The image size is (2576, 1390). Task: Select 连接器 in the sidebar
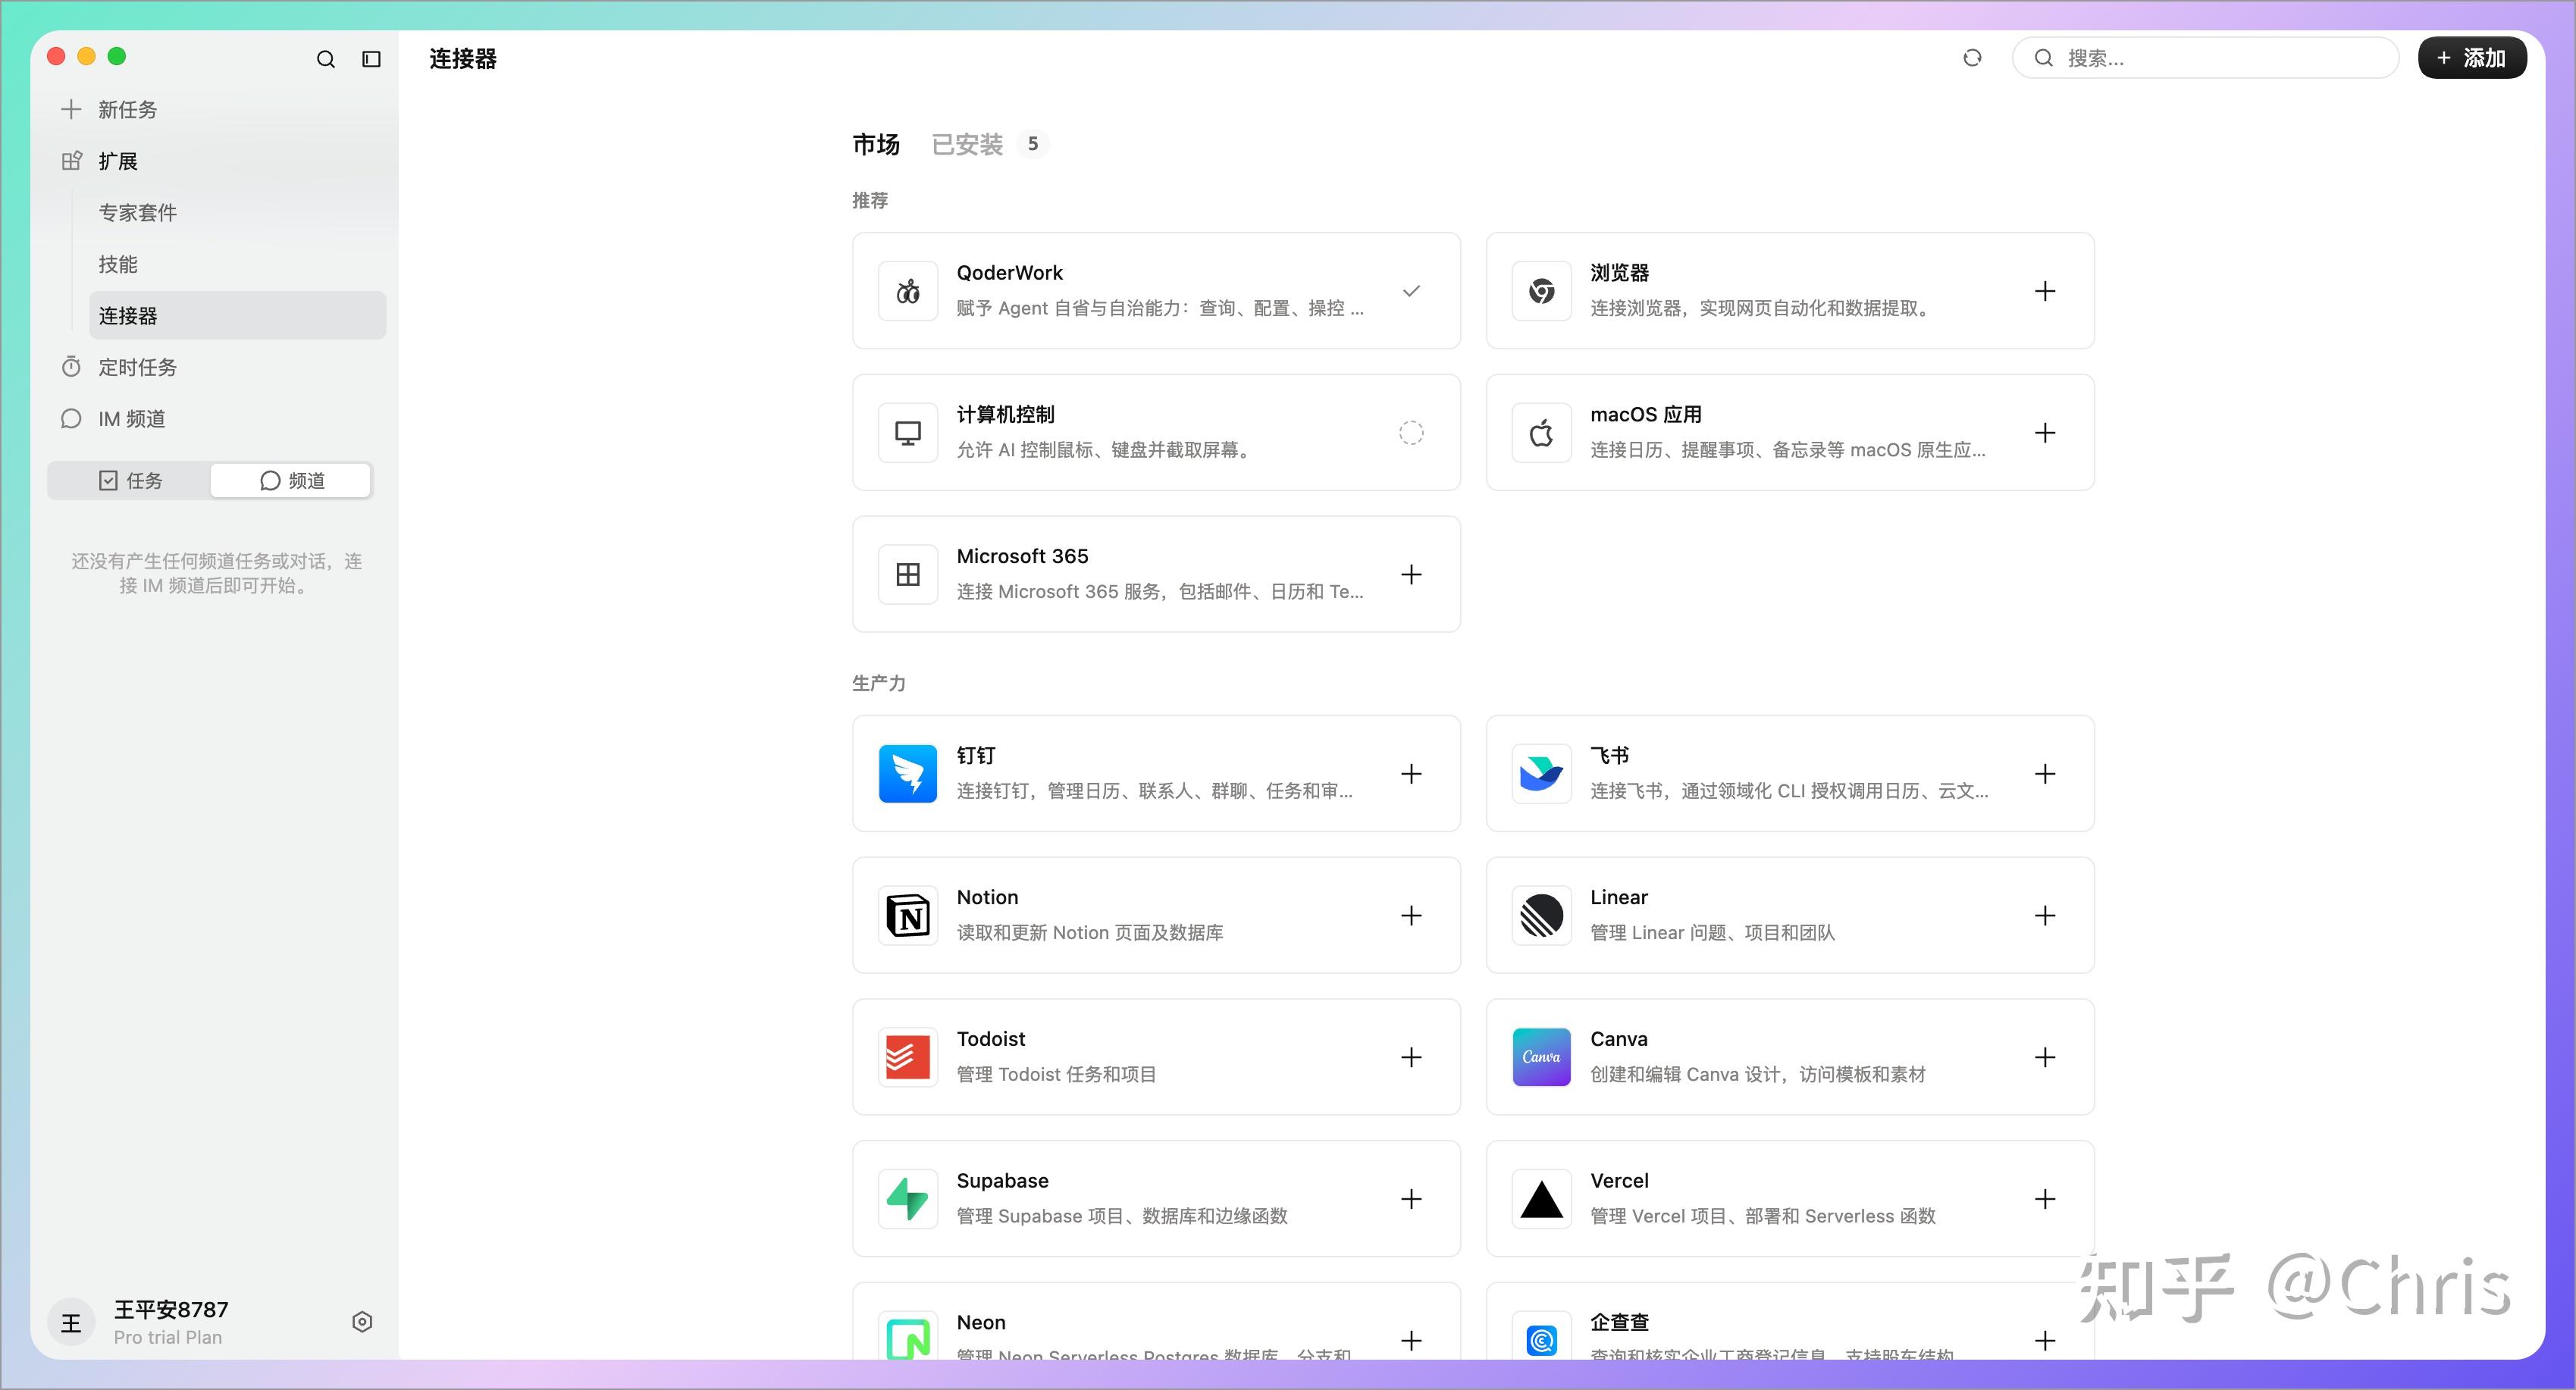click(x=237, y=315)
